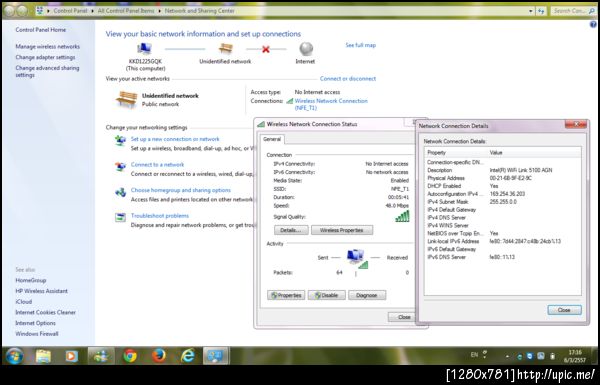600x385 pixels.
Task: Click the taskbar clock showing 17:16
Action: tap(575, 356)
